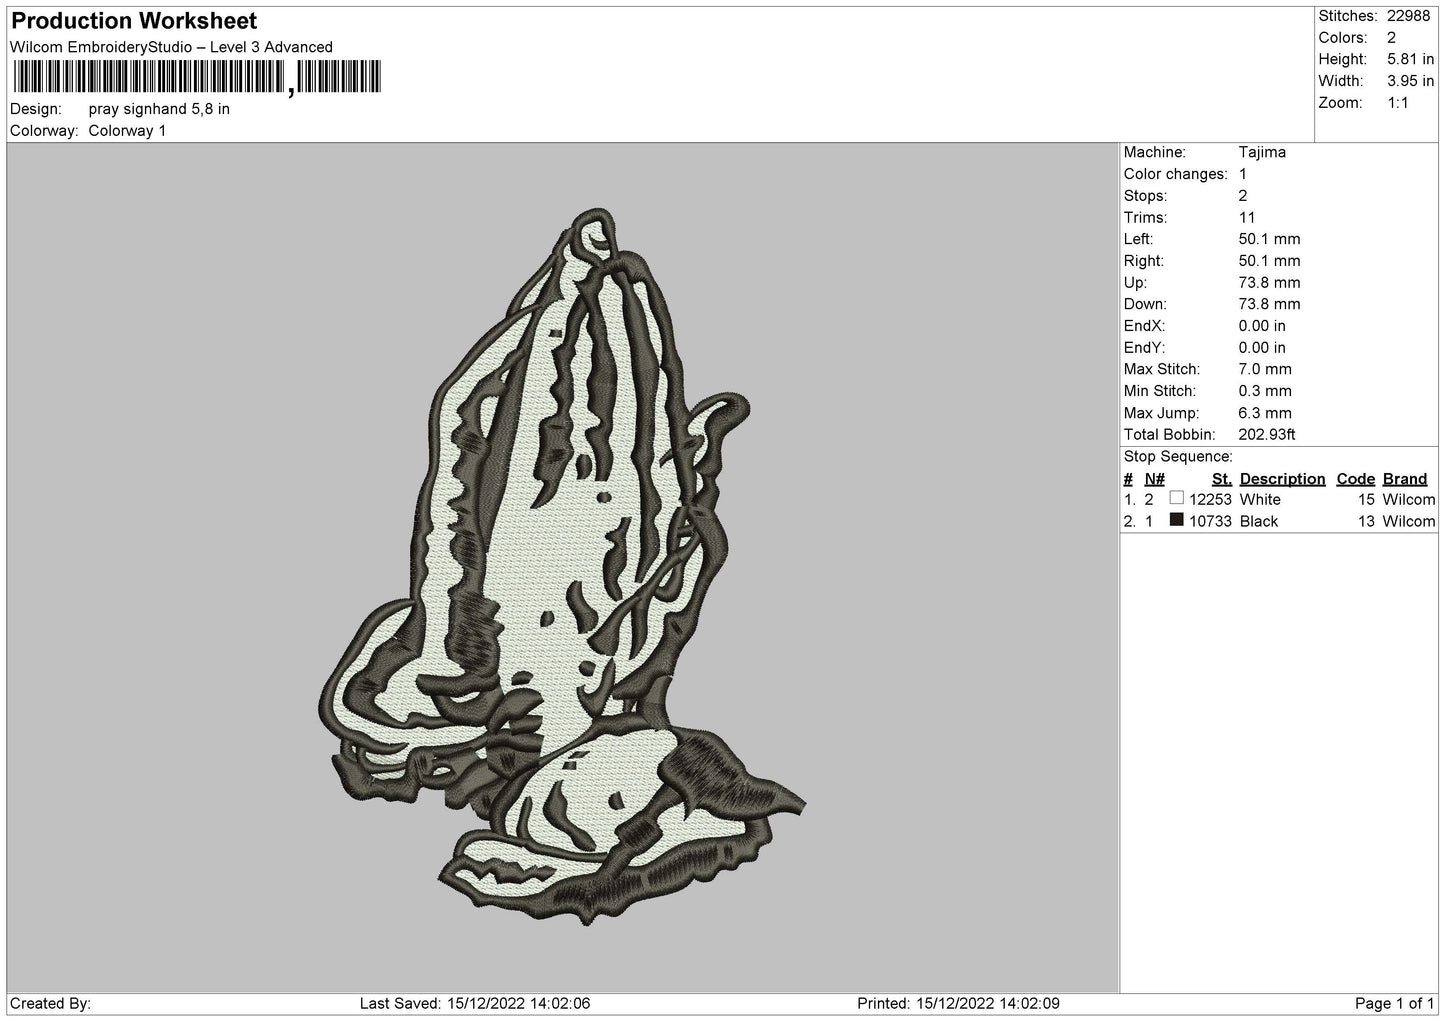The image size is (1445, 1021).
Task: Click 'Wilcom EmbroideryStudio – Level 3 Advanced' text
Action: click(x=171, y=47)
